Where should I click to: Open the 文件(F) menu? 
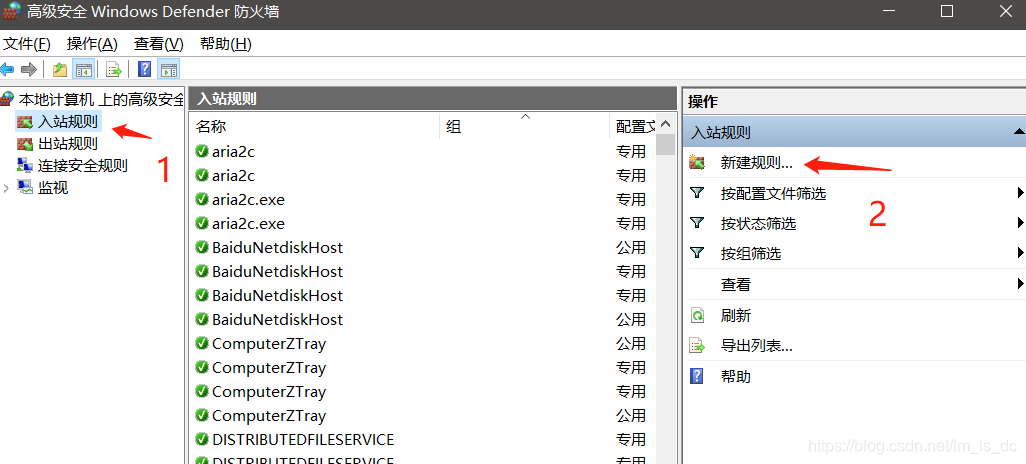tap(27, 44)
